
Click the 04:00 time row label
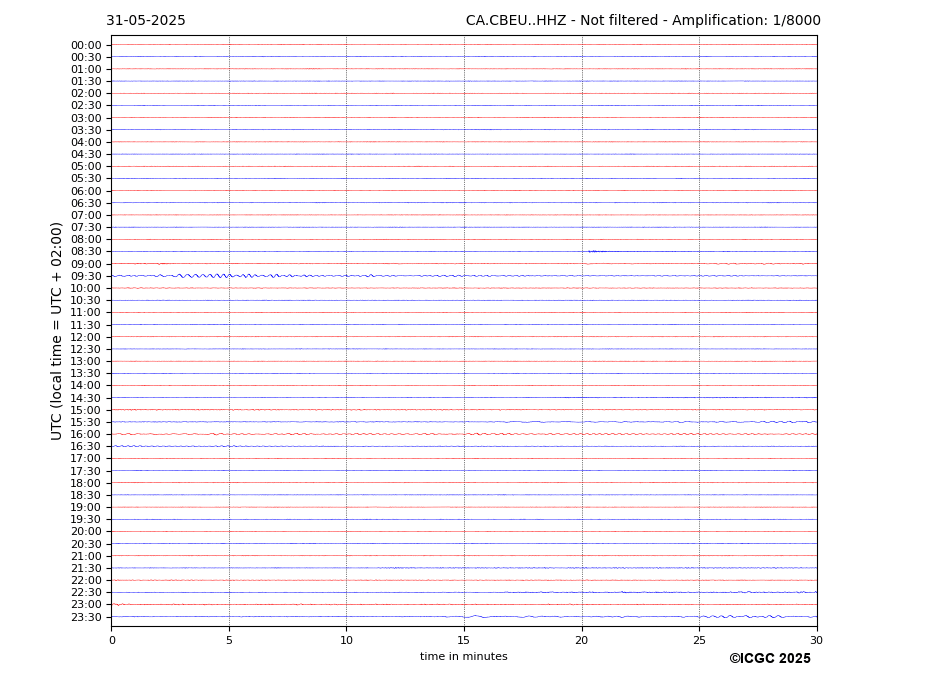click(x=86, y=143)
